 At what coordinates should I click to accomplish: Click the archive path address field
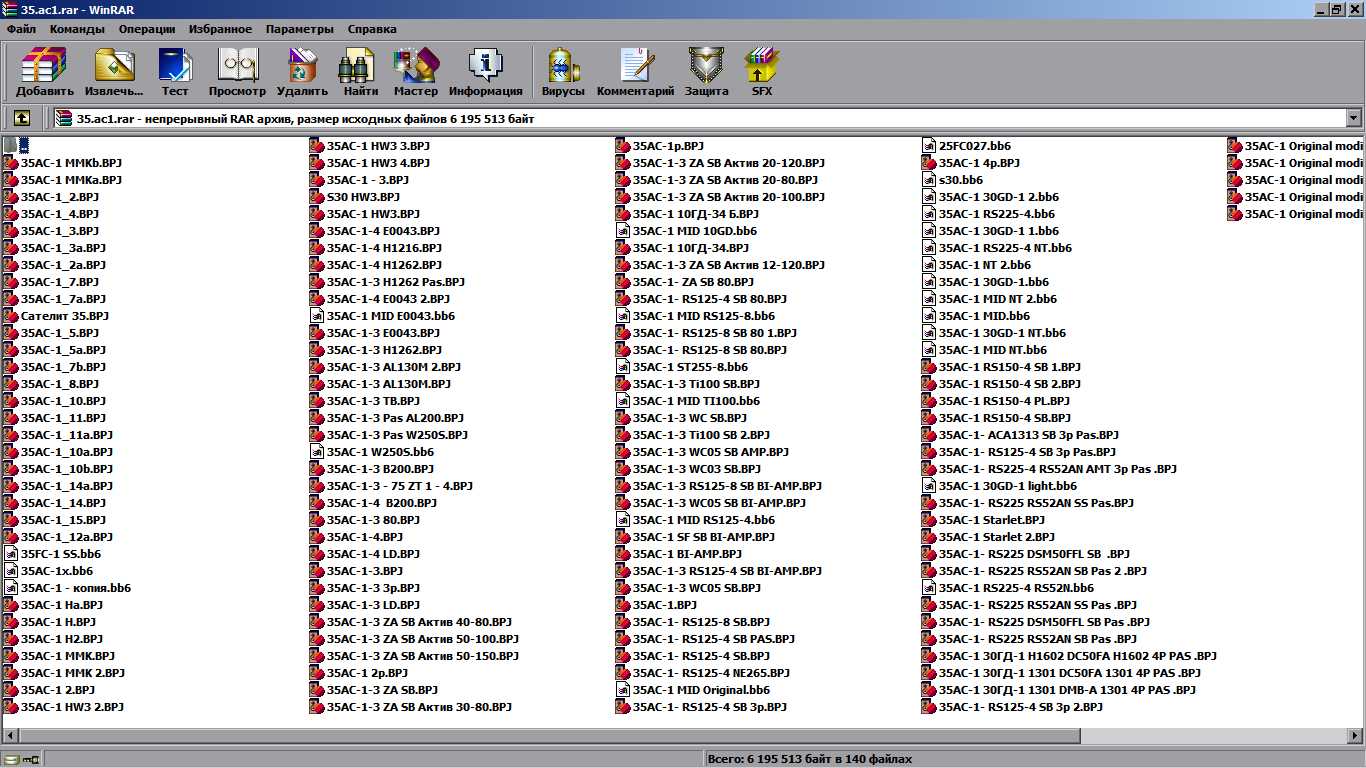[700, 118]
